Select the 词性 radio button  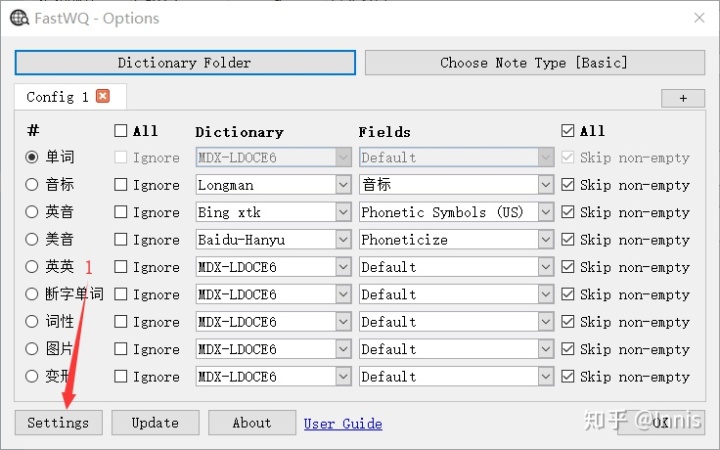32,321
